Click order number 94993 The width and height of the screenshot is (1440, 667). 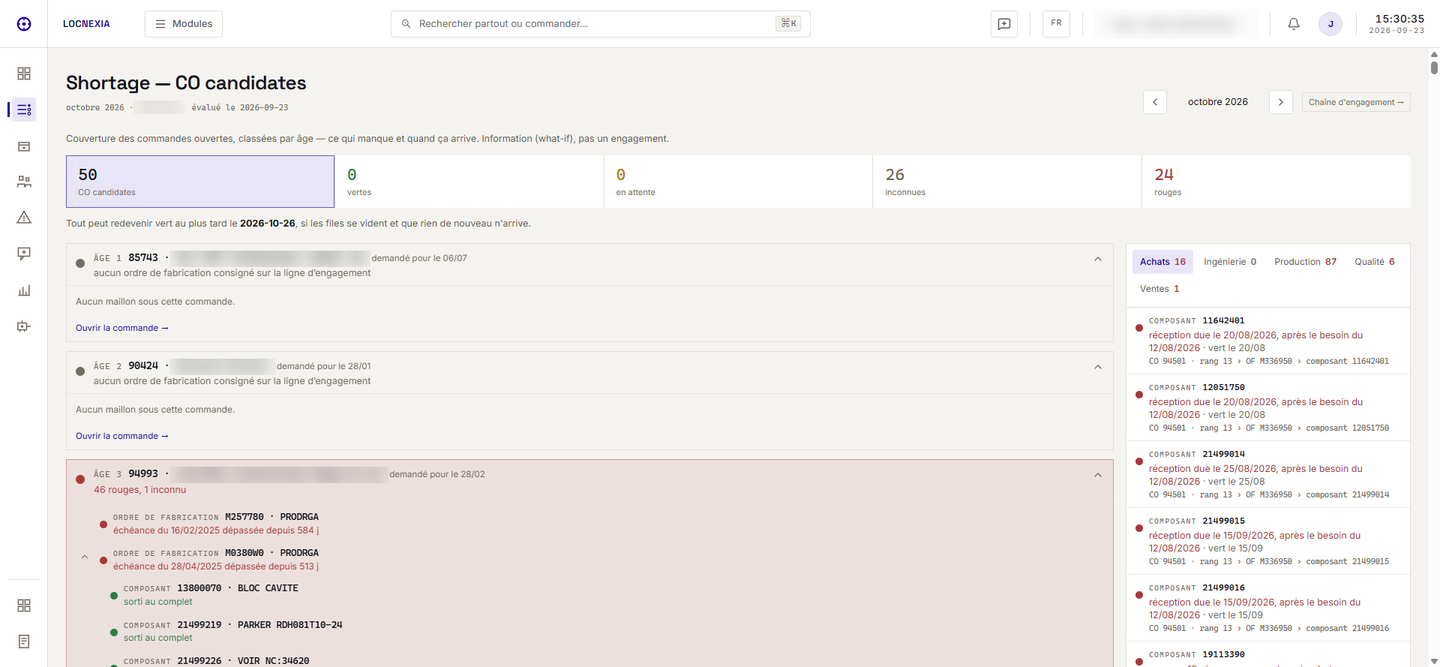143,474
